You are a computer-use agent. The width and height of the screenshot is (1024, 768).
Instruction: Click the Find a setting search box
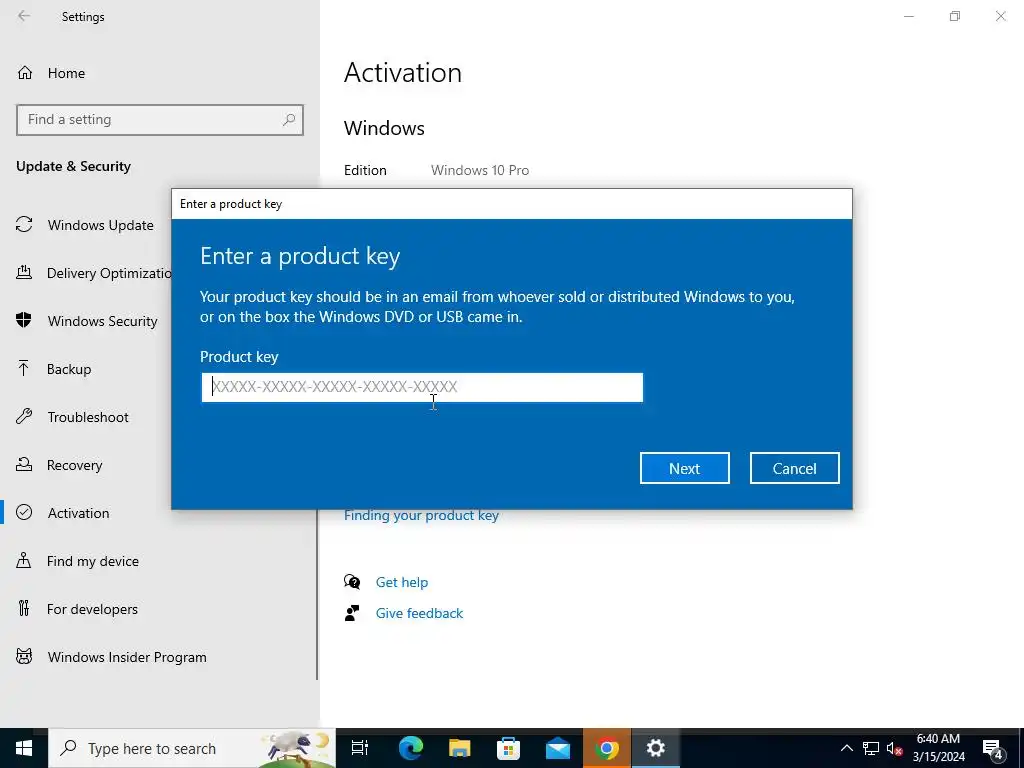tap(160, 120)
